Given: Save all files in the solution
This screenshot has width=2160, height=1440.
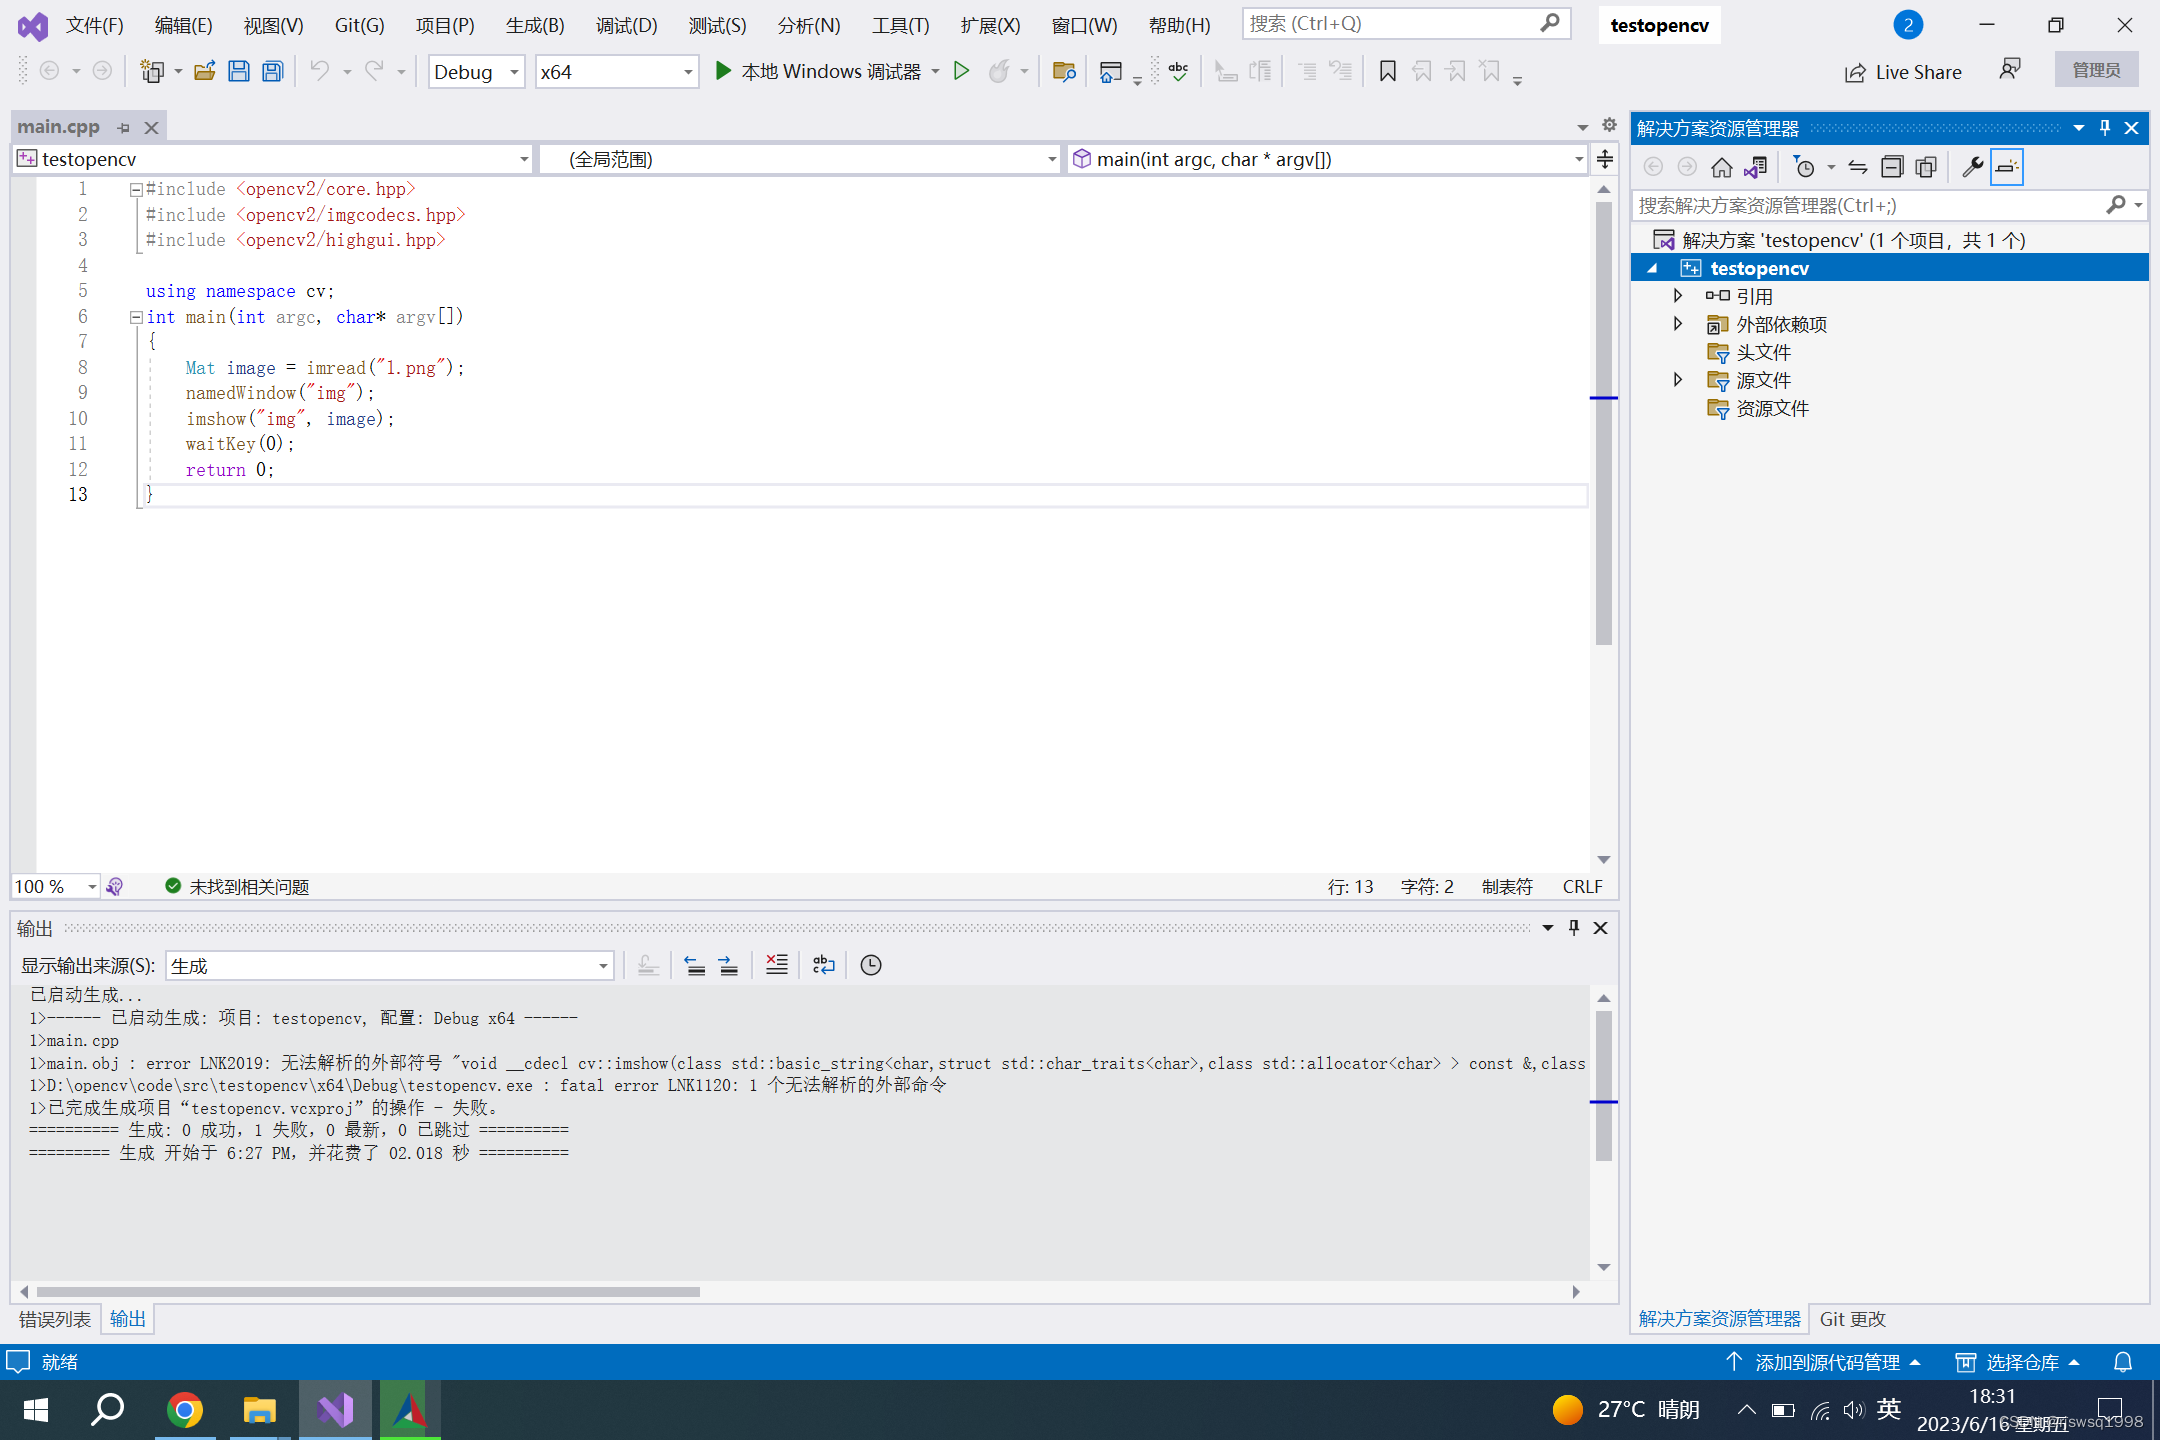Looking at the screenshot, I should click(x=272, y=71).
